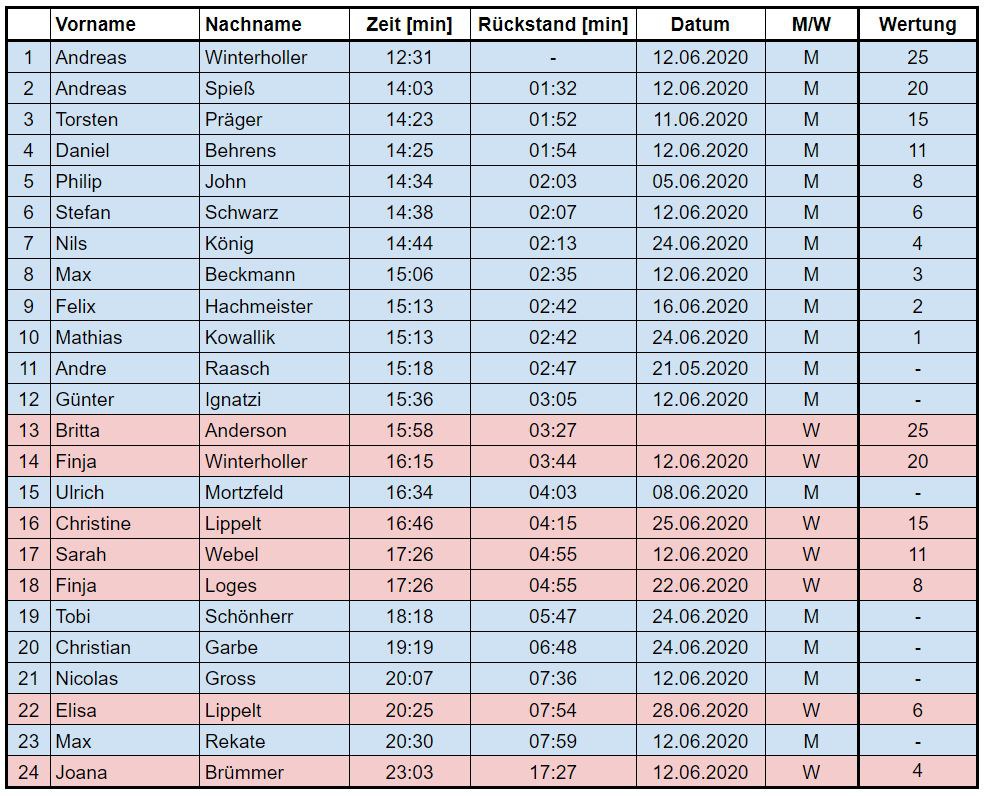This screenshot has width=985, height=796.
Task: Select the M/W column header
Action: [811, 25]
